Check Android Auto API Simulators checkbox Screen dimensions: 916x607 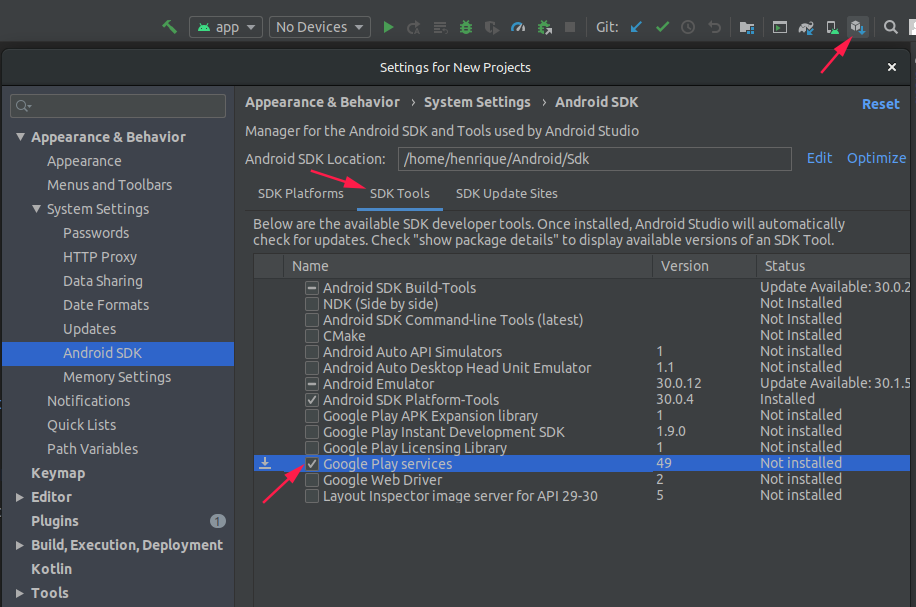(x=312, y=352)
